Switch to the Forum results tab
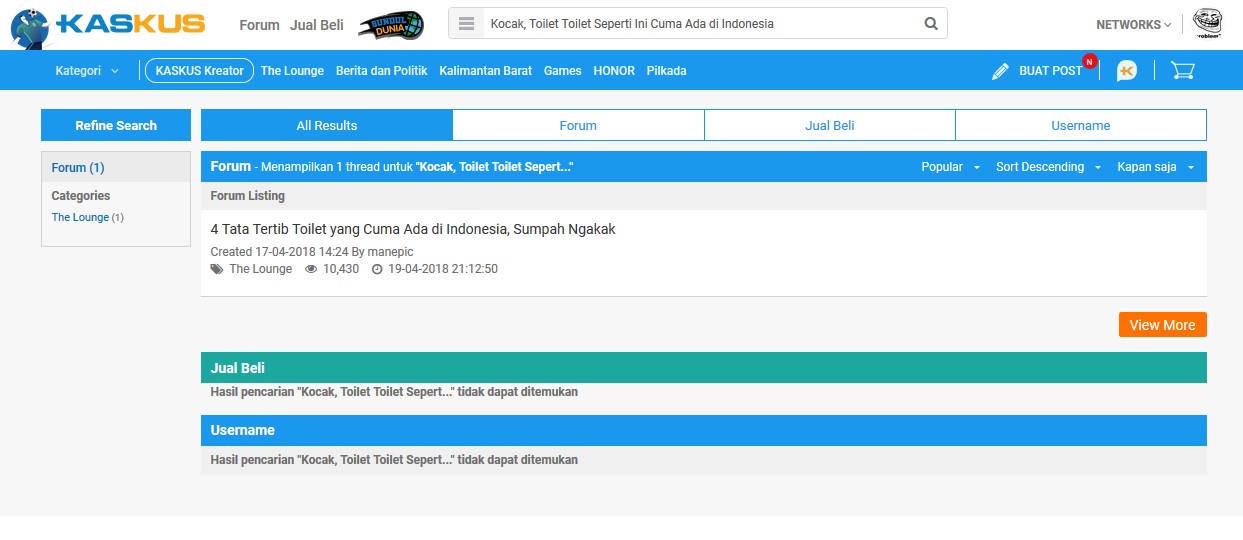The height and width of the screenshot is (540, 1243). pyautogui.click(x=578, y=125)
